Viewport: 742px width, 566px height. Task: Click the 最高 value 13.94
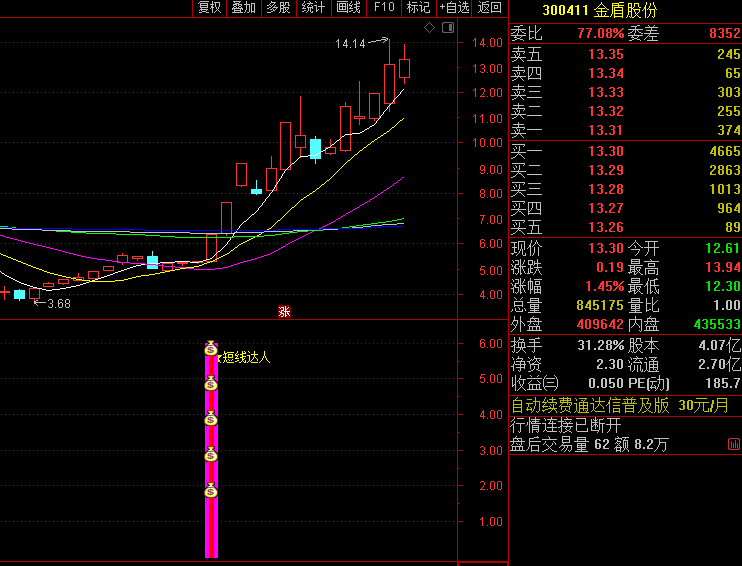click(x=723, y=267)
